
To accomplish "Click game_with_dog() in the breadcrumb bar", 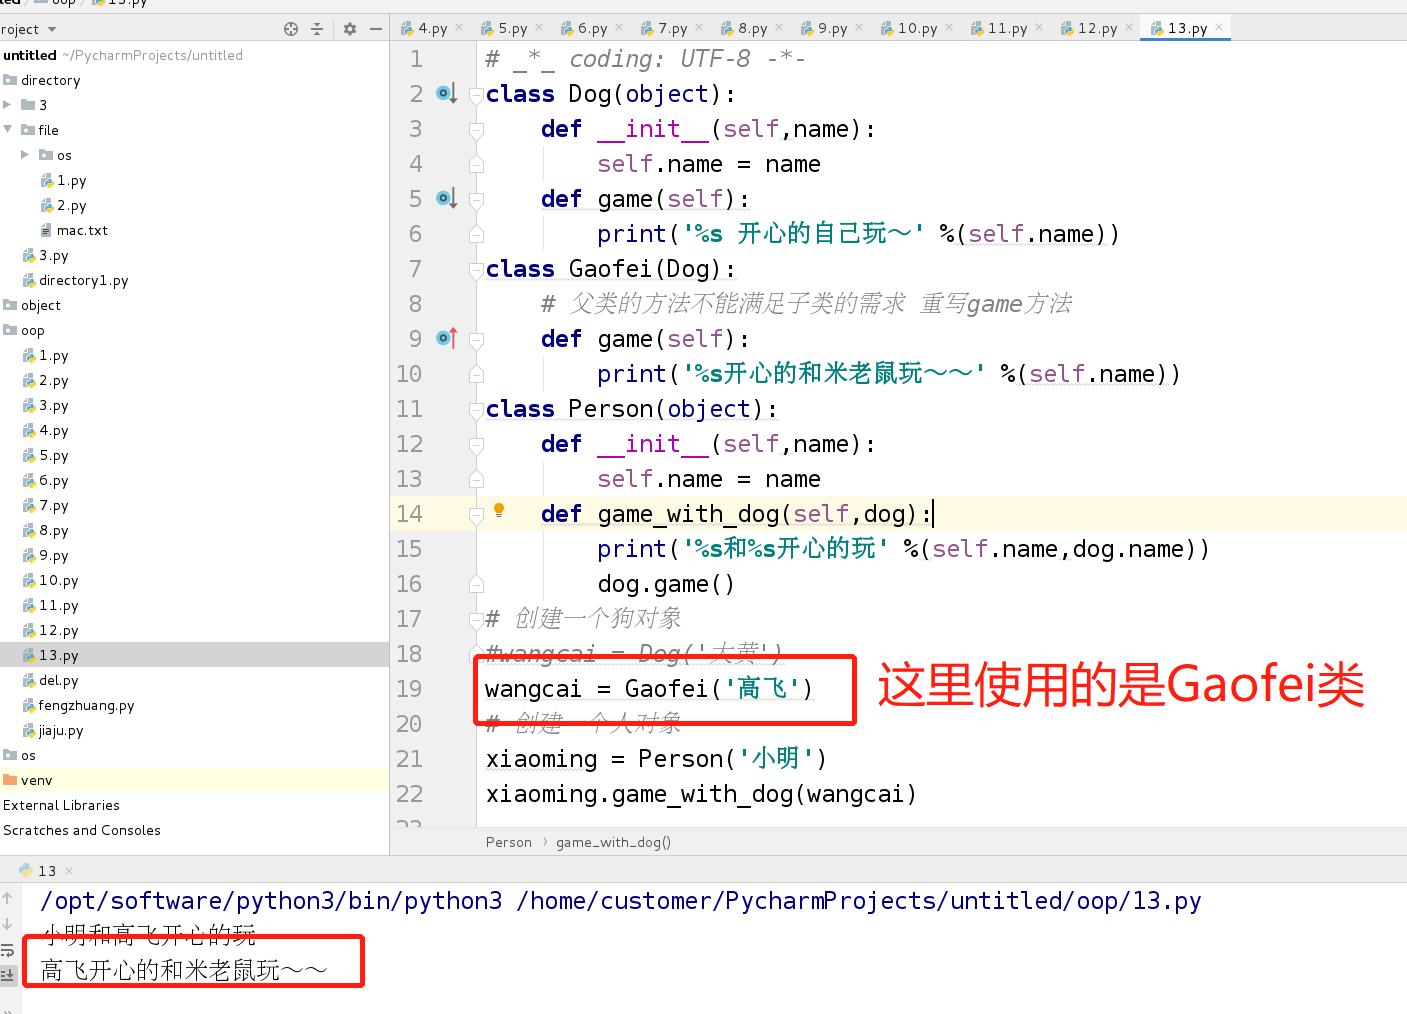I will click(x=613, y=842).
